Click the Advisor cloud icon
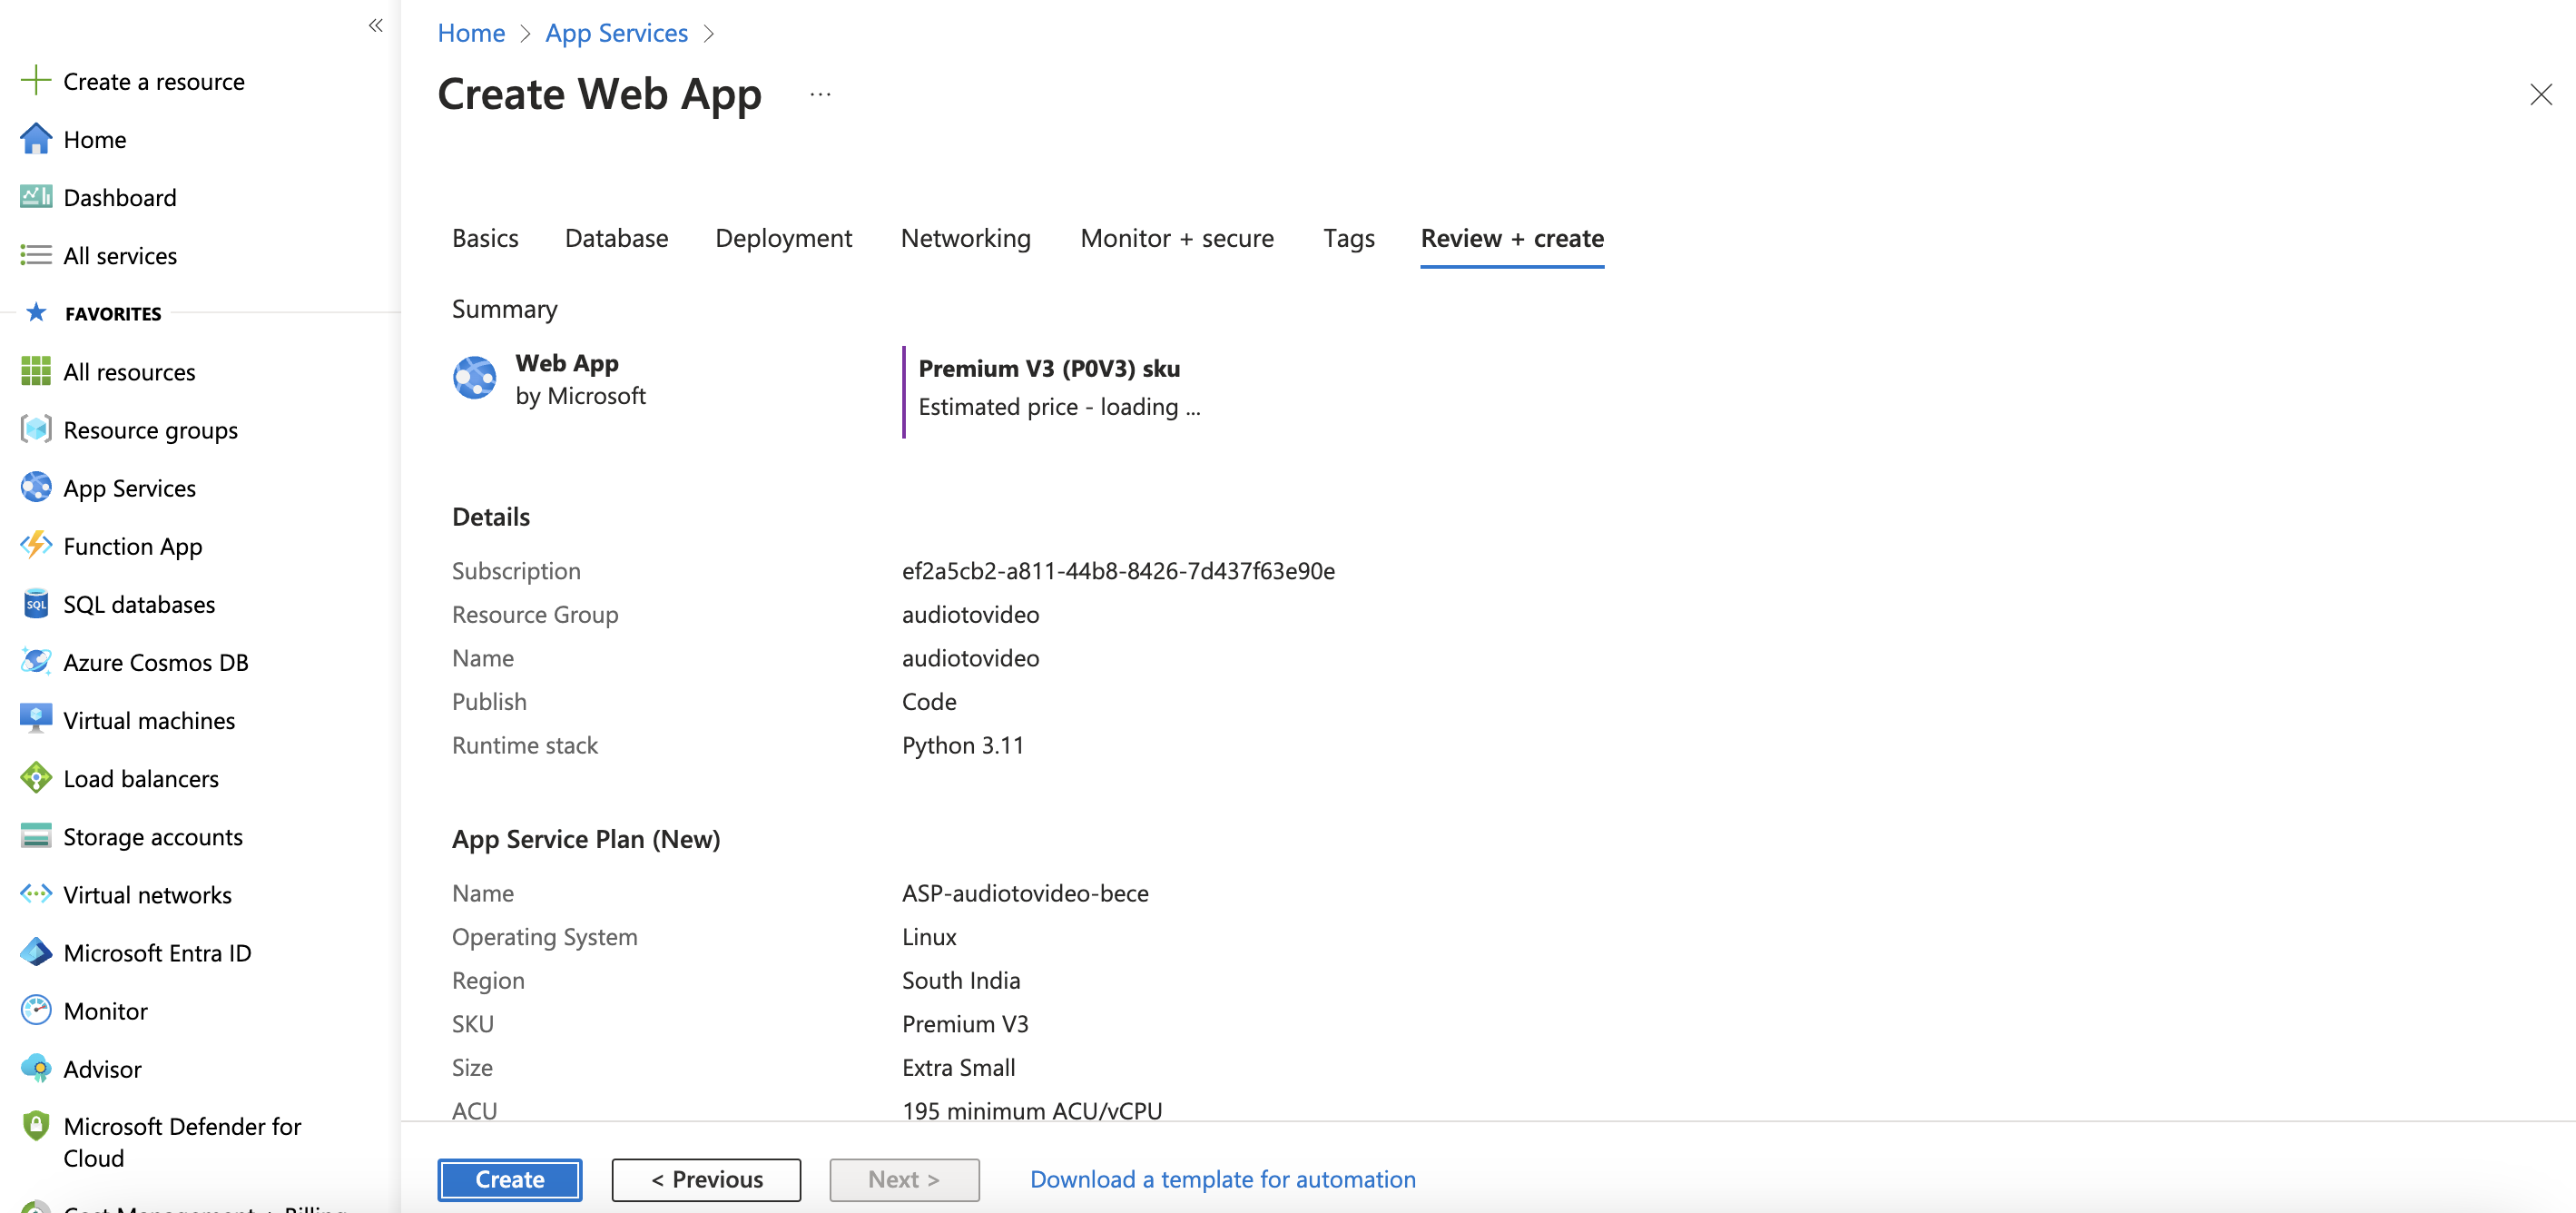 tap(36, 1068)
